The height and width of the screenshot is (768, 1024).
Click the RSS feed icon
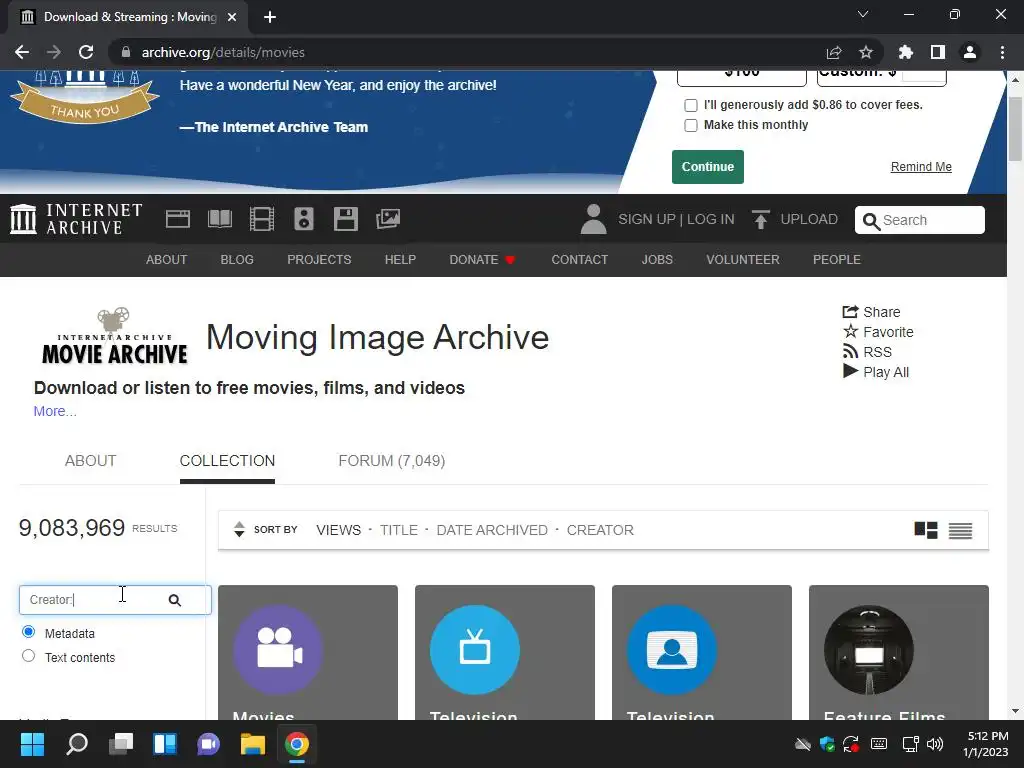[x=850, y=351]
